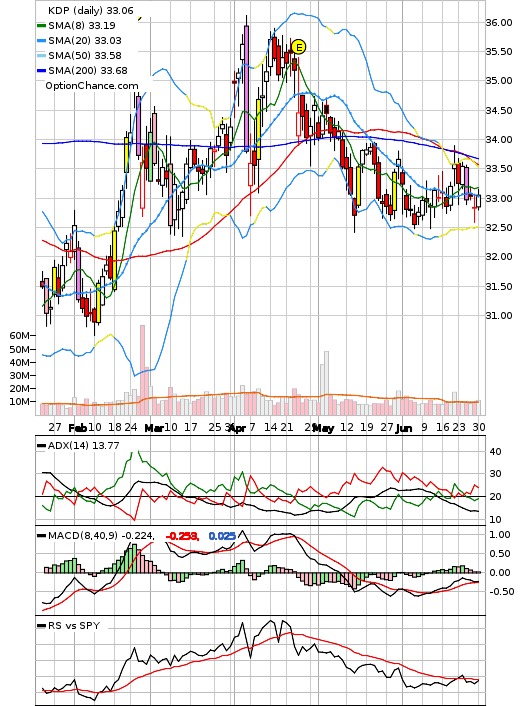Screen dimensions: 526x706
Task: Click the 40M volume axis label
Action: click(20, 363)
